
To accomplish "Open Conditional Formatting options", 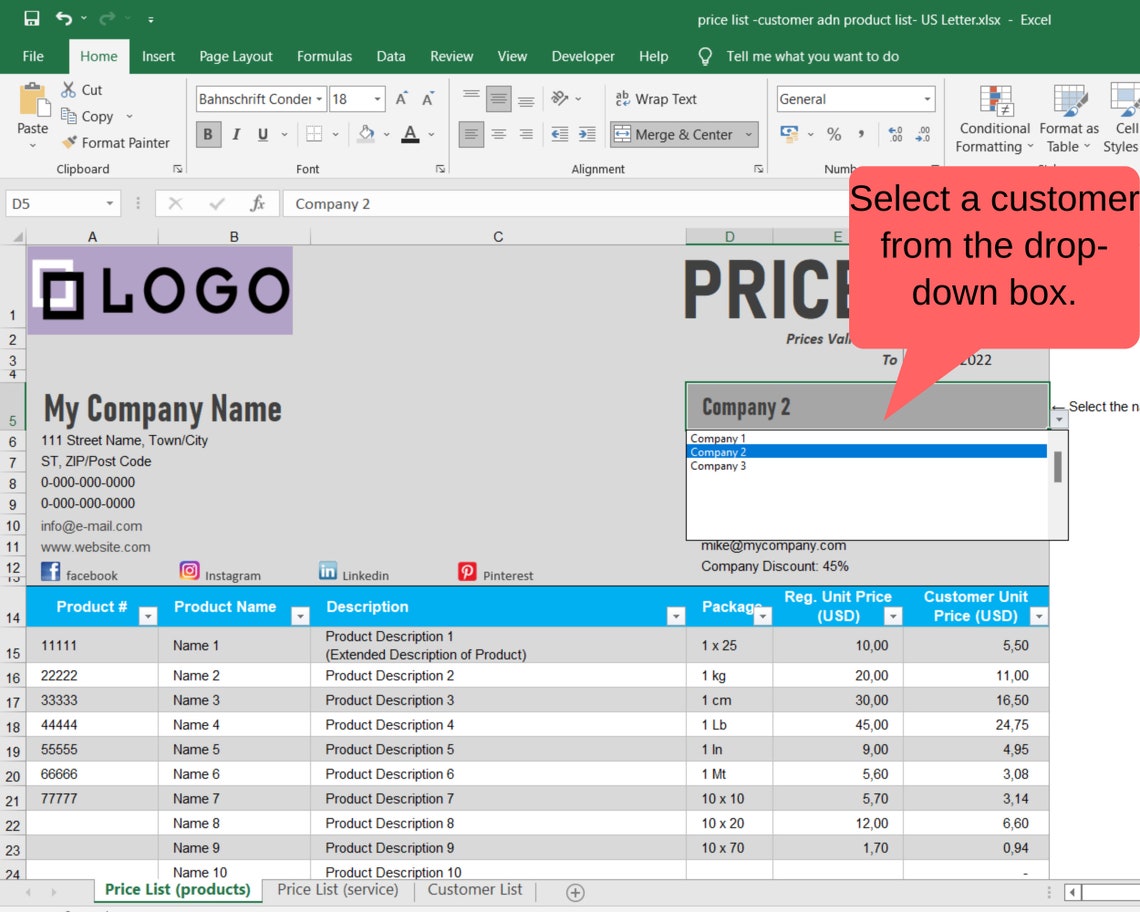I will click(993, 120).
